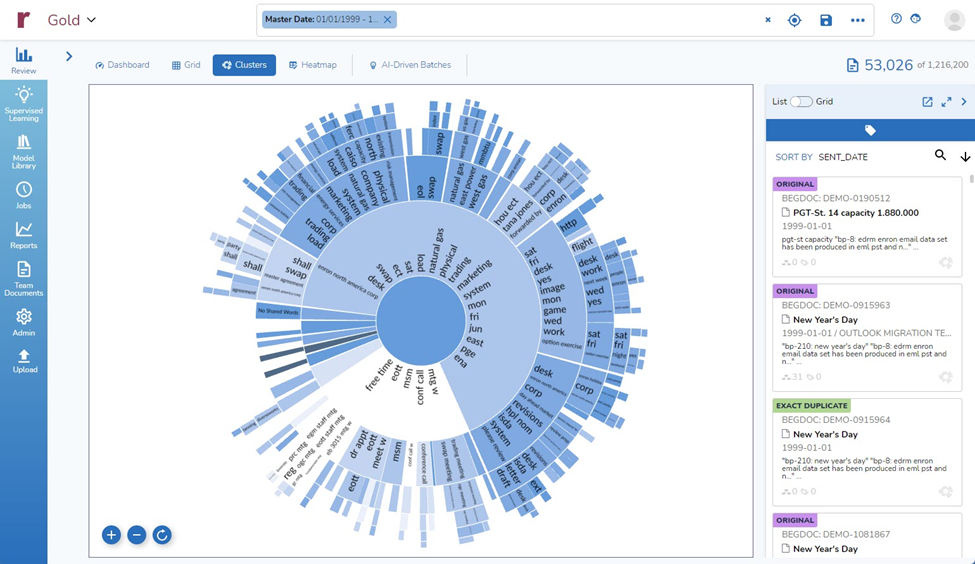Select the 'dr appt' cluster segment
This screenshot has height=564, width=975.
point(359,445)
